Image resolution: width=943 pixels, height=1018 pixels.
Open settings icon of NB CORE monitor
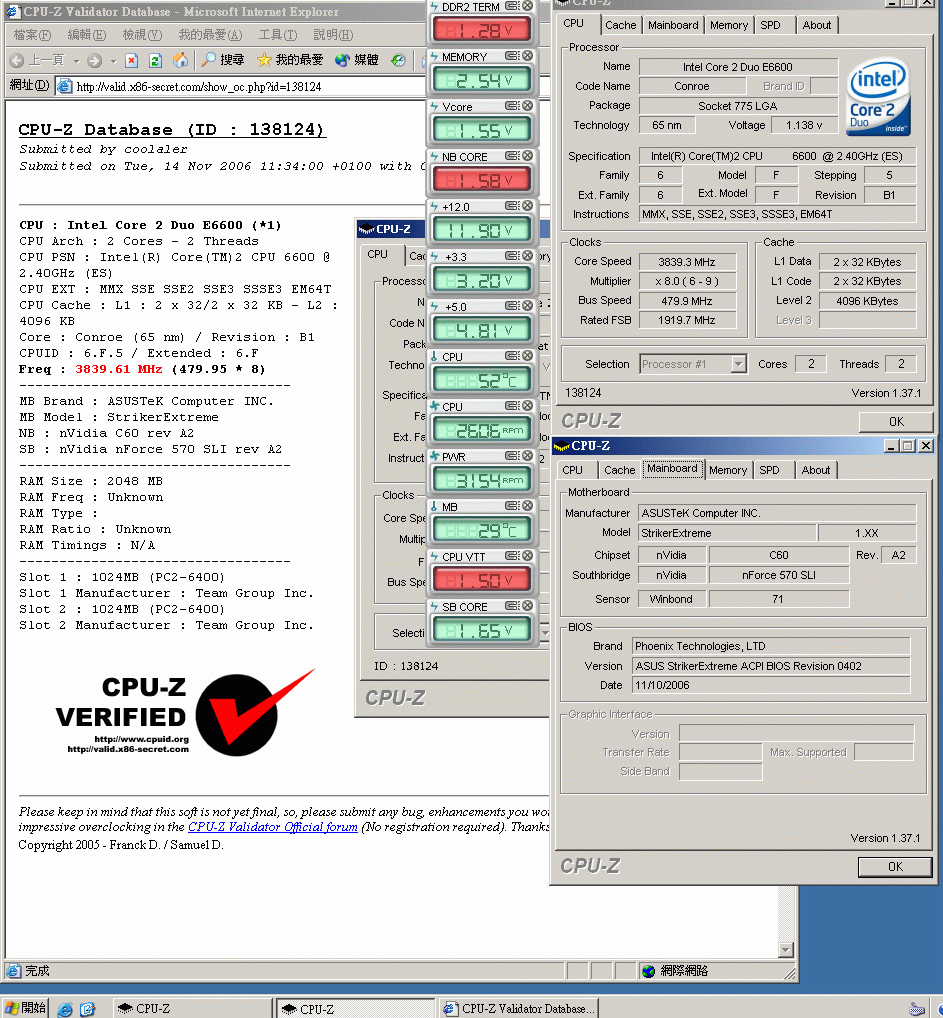[x=512, y=156]
